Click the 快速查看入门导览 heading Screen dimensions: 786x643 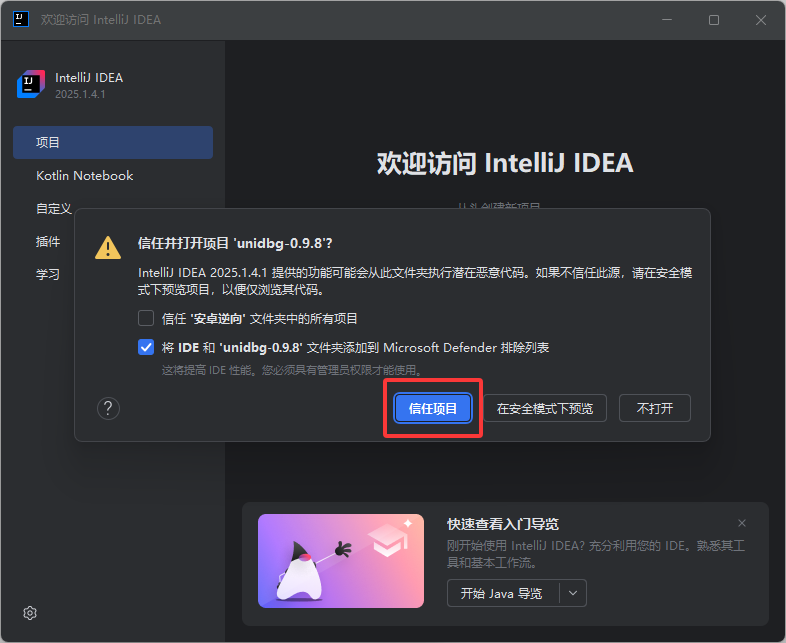point(503,524)
